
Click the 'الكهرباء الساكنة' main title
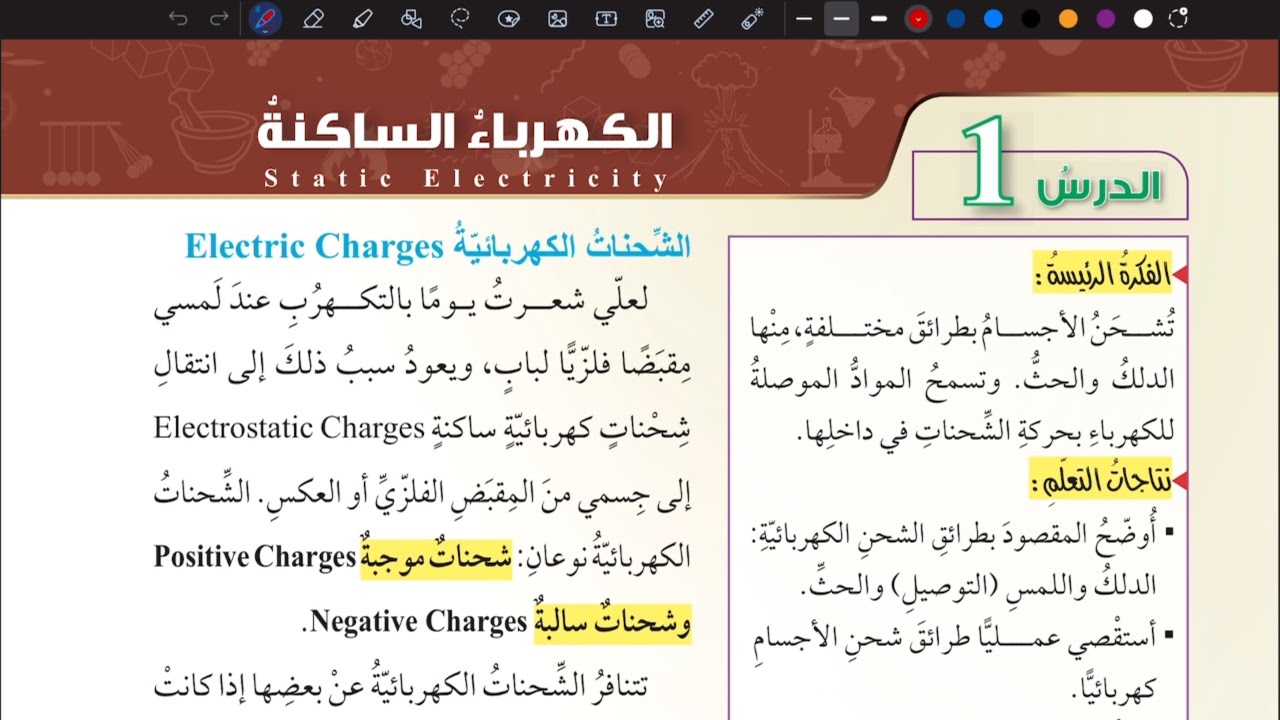pyautogui.click(x=466, y=129)
